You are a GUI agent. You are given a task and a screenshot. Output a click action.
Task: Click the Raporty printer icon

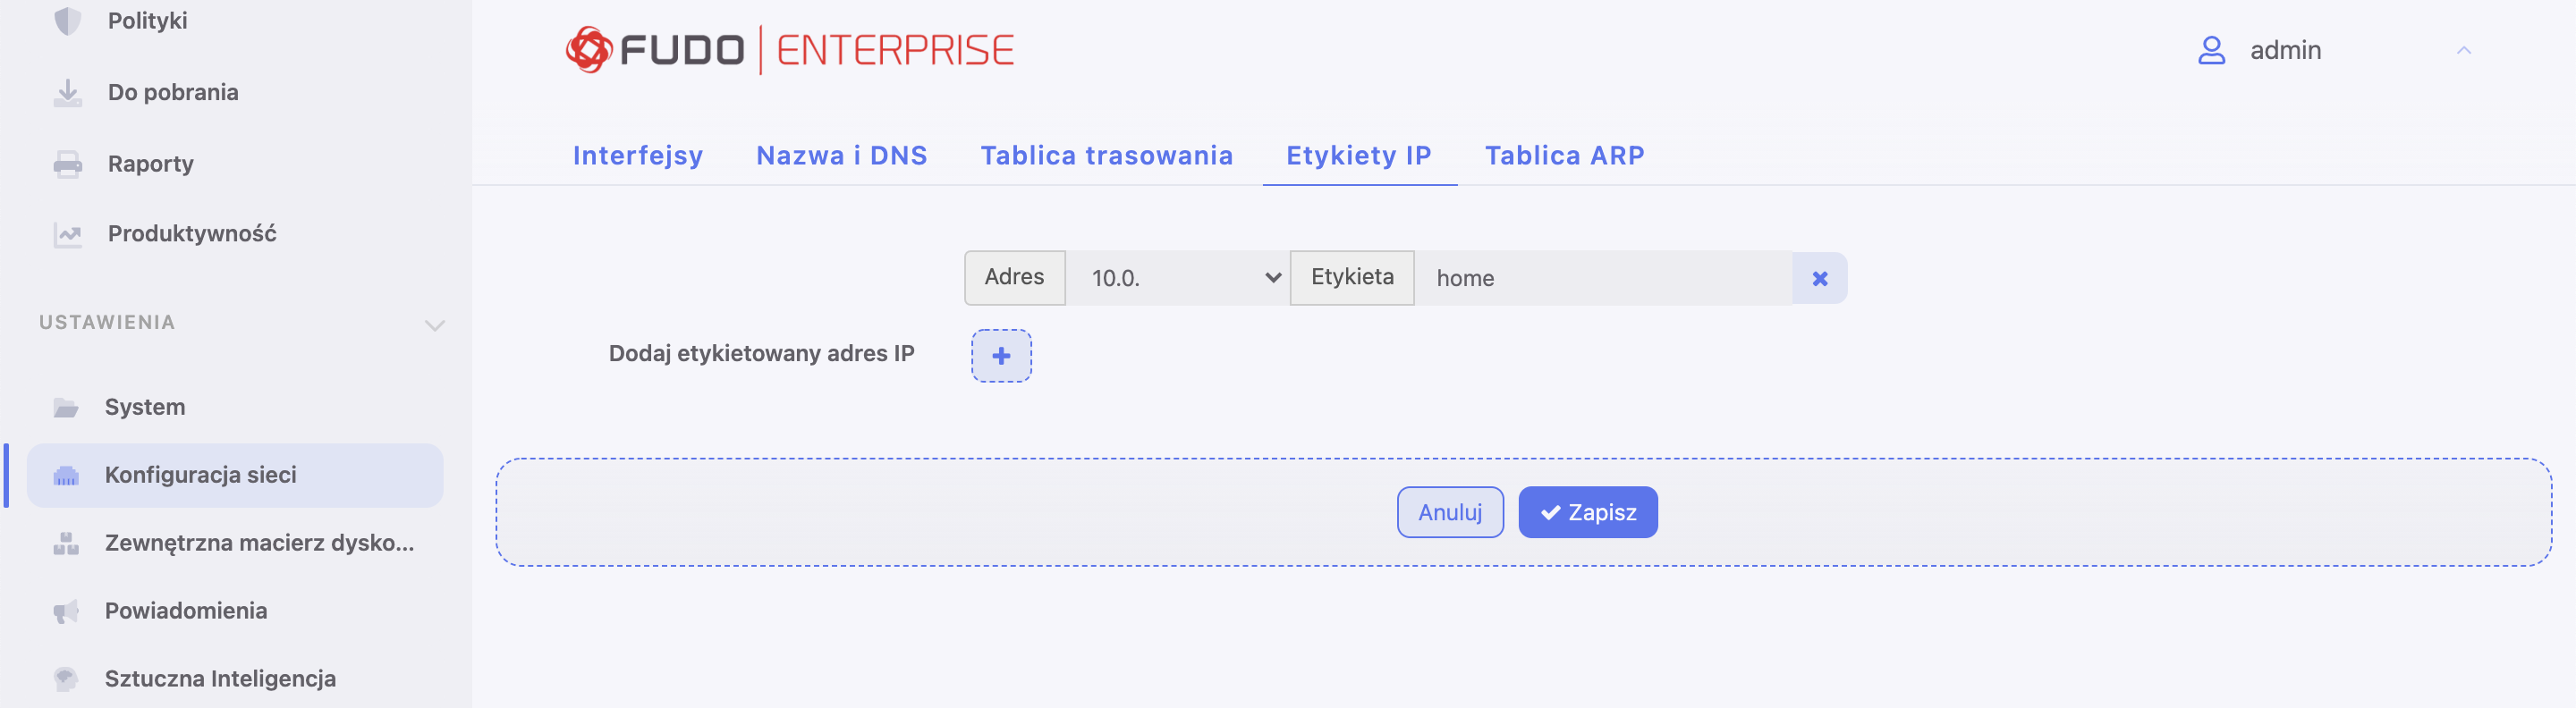[67, 164]
